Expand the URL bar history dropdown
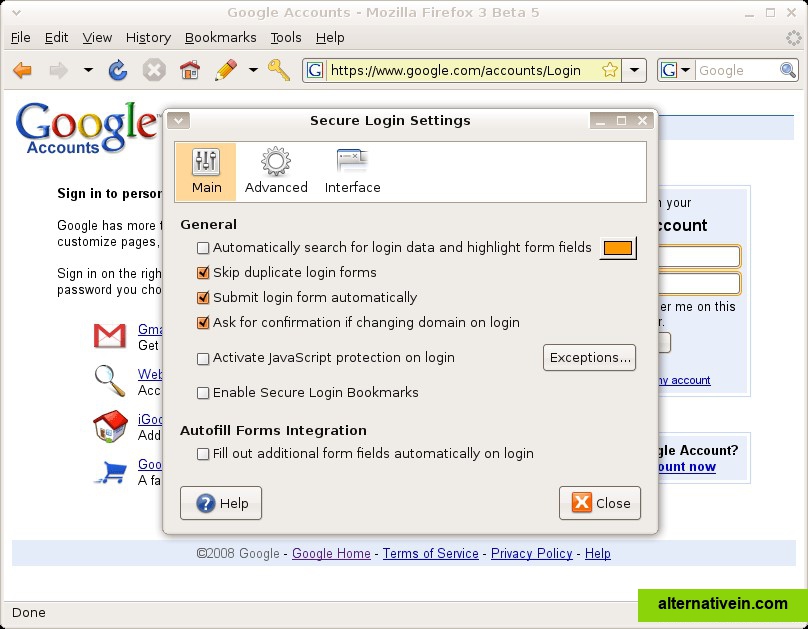The image size is (808, 629). (x=635, y=70)
